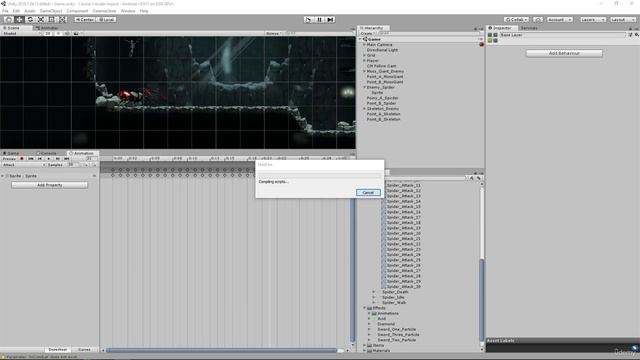Expand the Player object in Hierarchy
The width and height of the screenshot is (640, 360).
tap(364, 60)
